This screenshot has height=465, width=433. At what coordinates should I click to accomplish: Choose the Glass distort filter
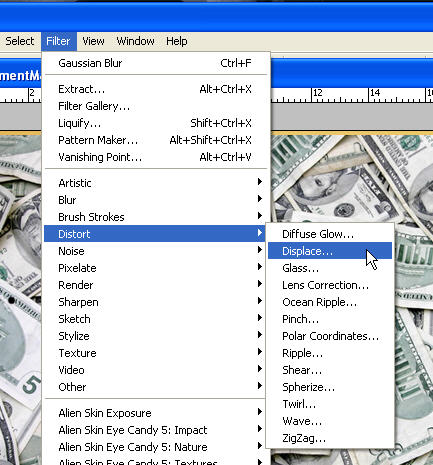coord(330,268)
